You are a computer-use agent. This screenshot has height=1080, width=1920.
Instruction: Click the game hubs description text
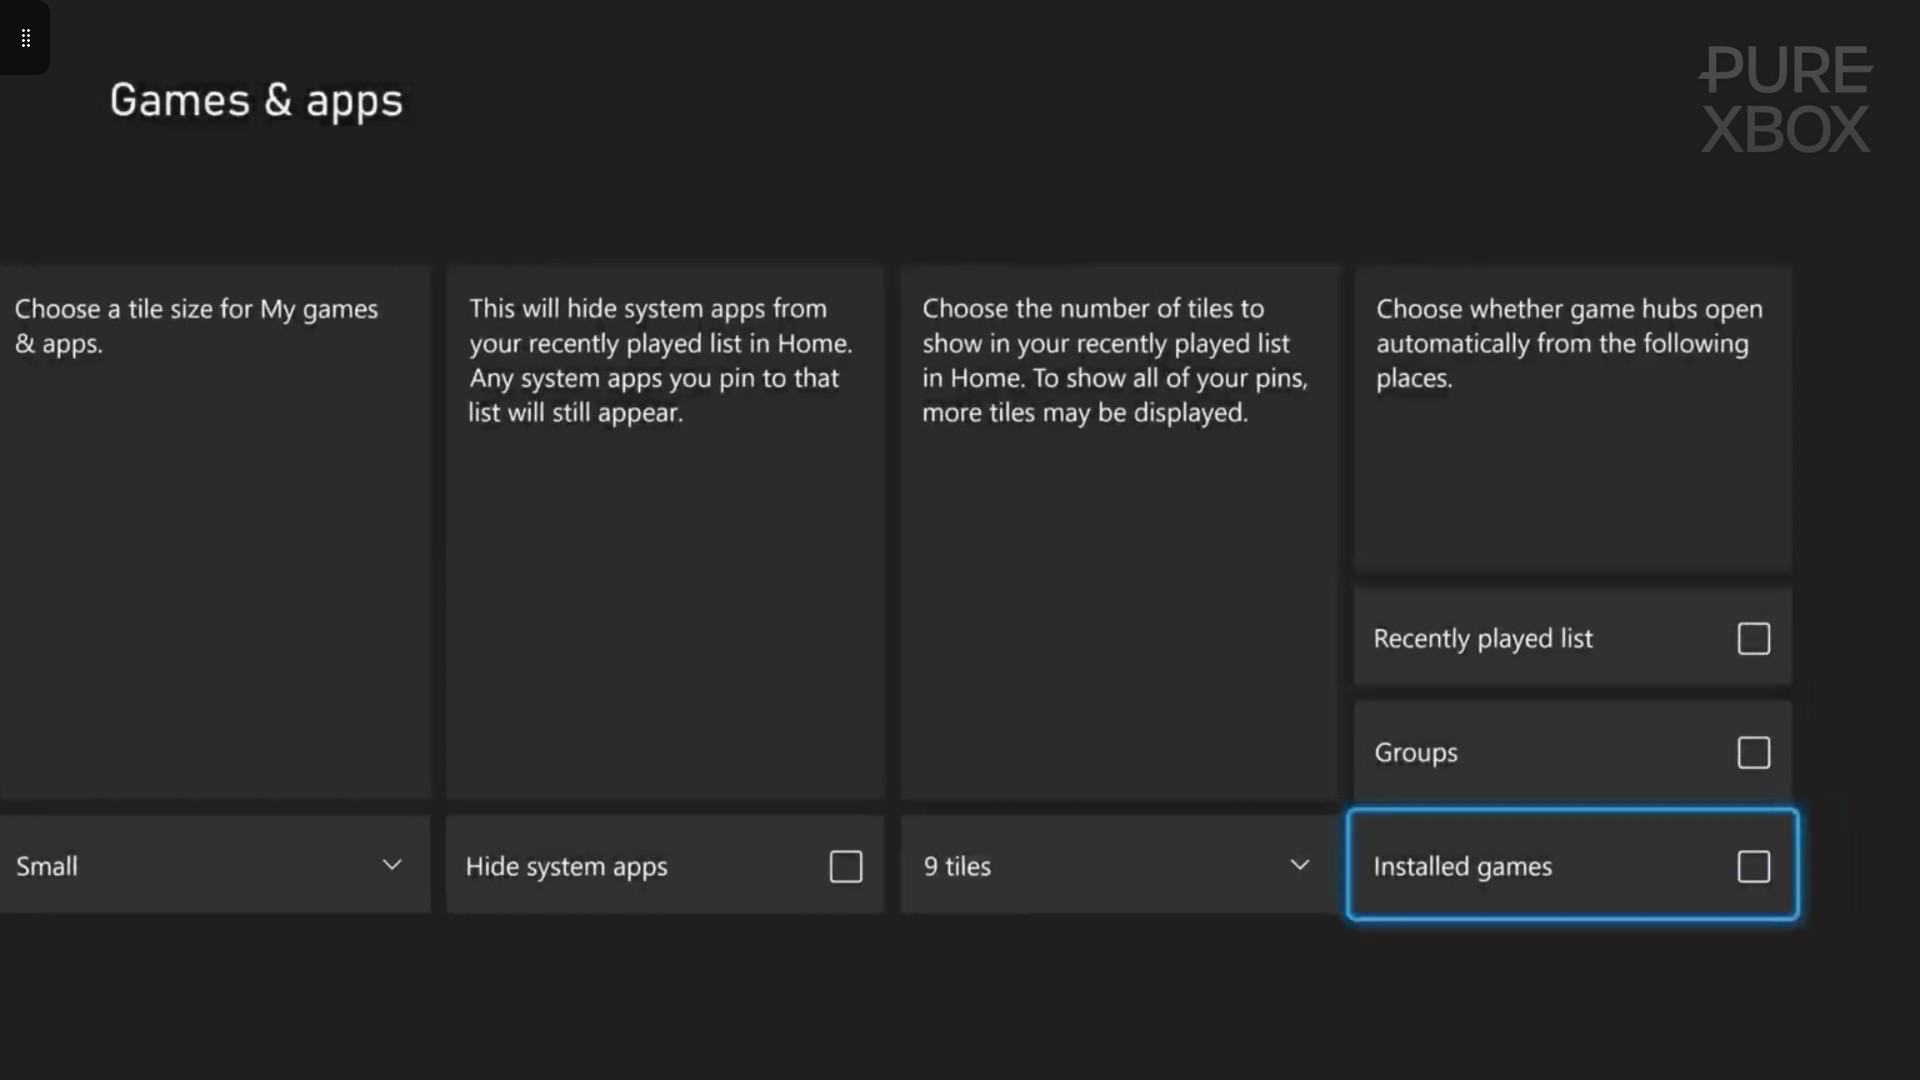click(x=1569, y=343)
